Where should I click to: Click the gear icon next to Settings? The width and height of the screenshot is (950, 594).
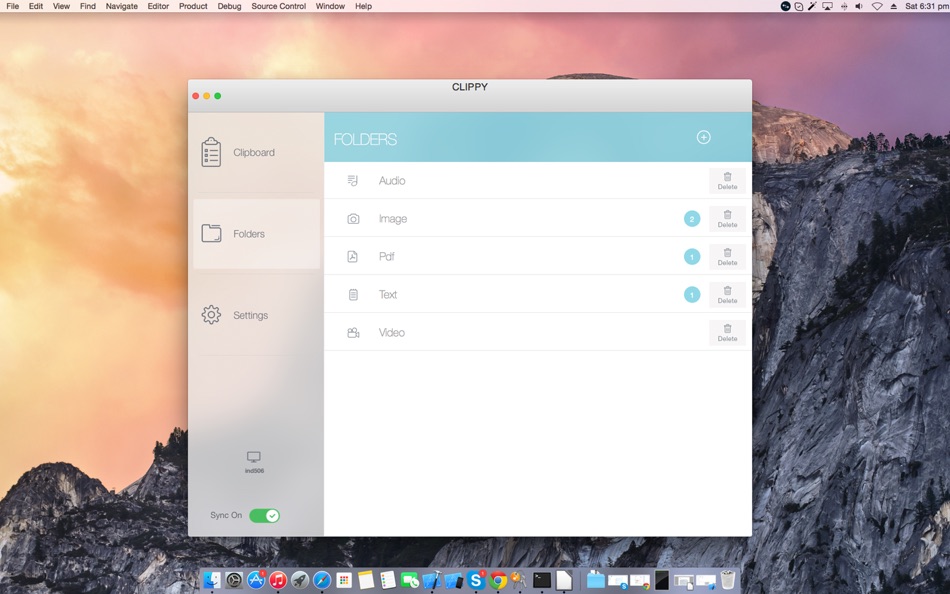211,315
